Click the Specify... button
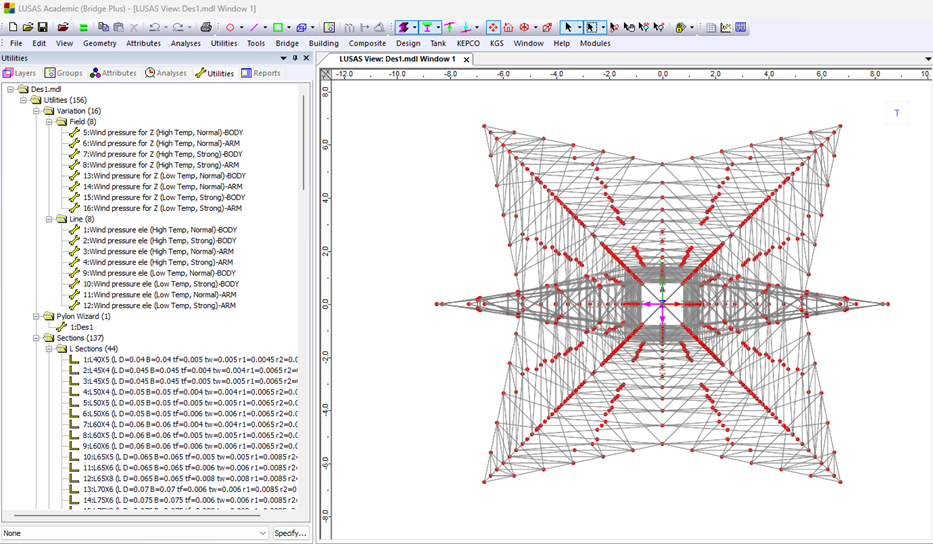The image size is (933, 544). point(290,533)
